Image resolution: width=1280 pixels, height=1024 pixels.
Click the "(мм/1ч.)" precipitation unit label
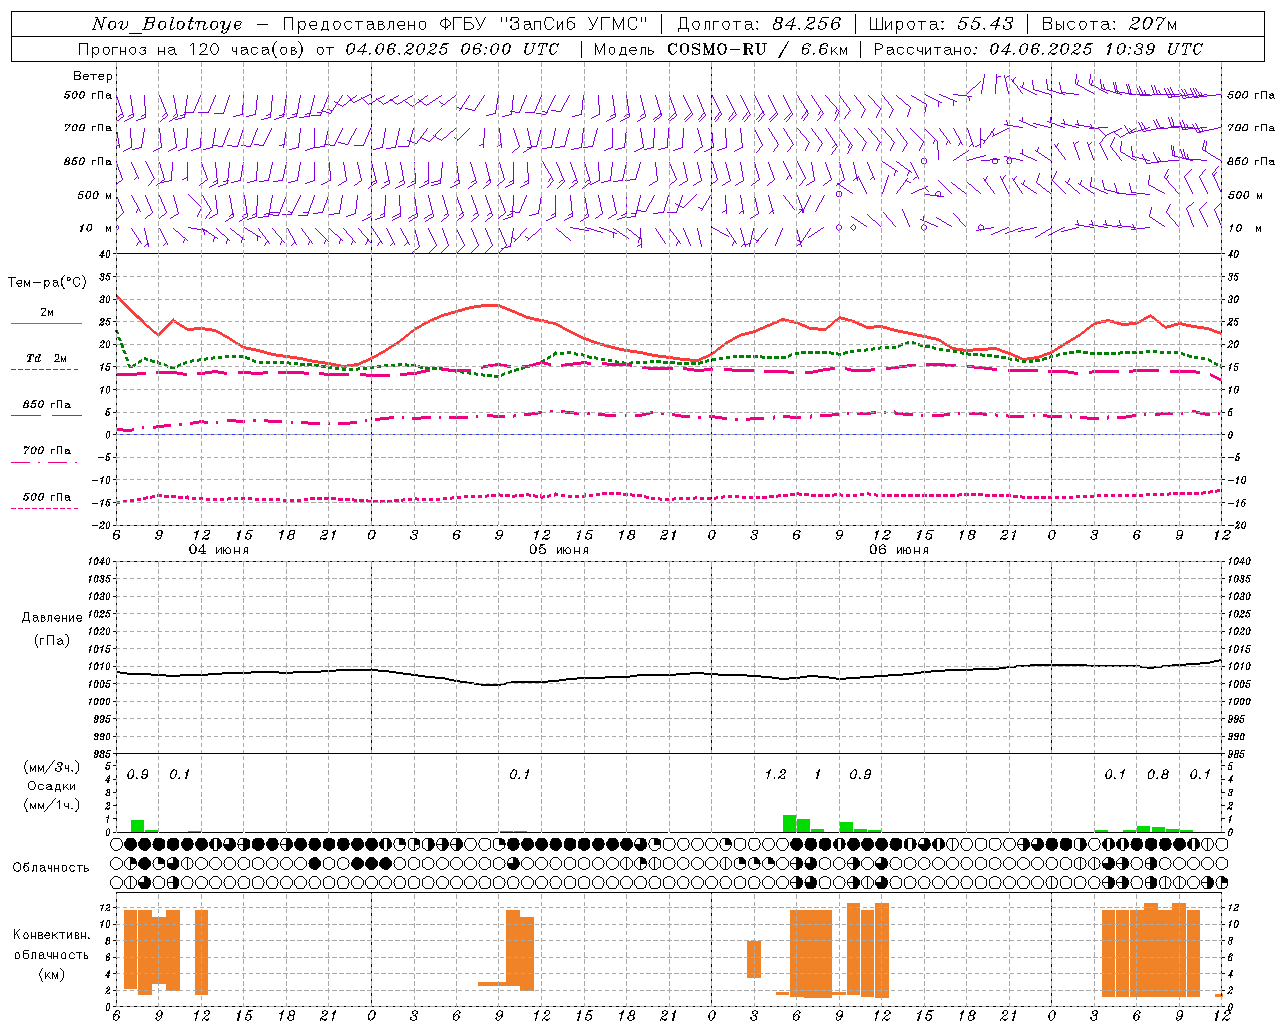52,805
